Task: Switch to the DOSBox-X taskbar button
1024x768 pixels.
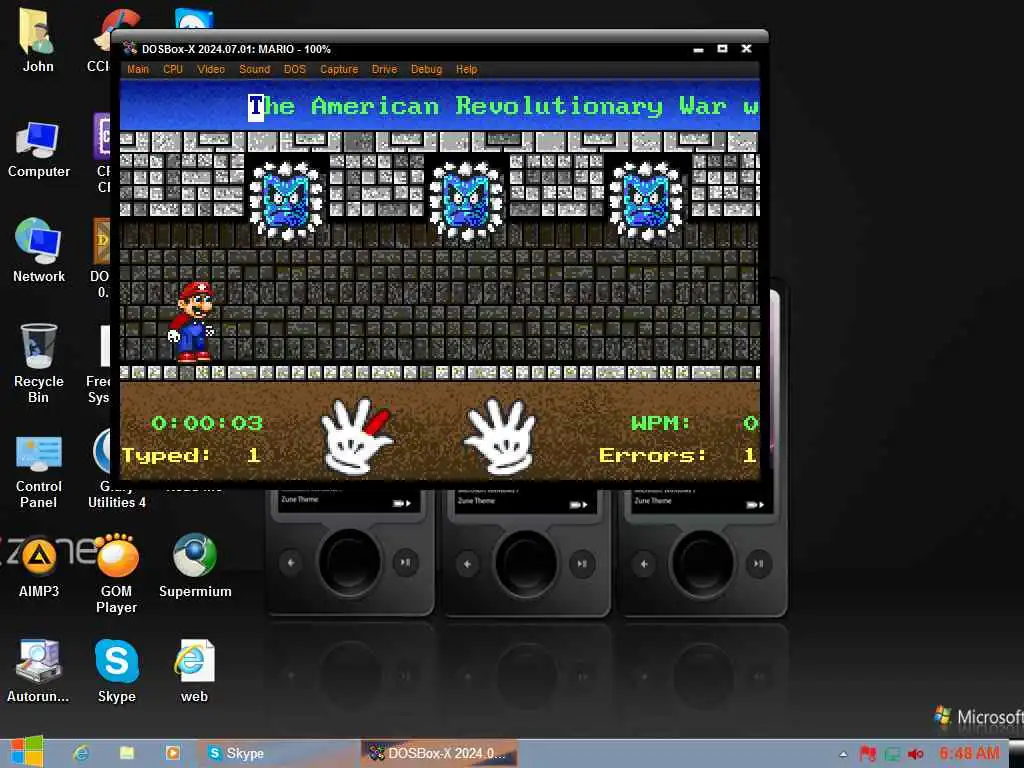Action: pos(439,753)
